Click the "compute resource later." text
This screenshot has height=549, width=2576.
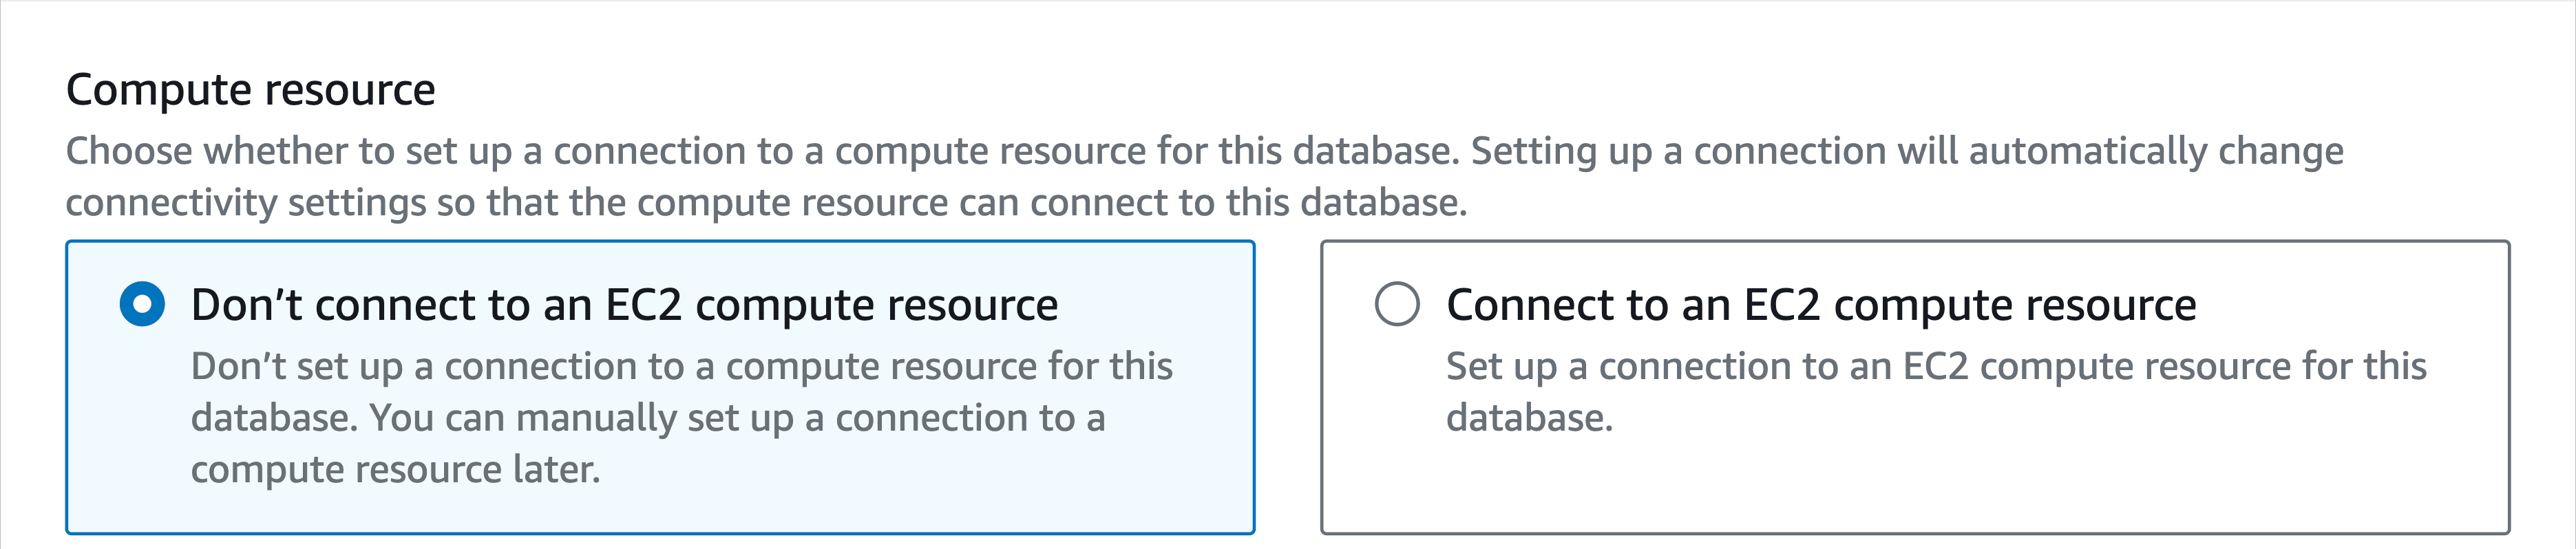395,469
